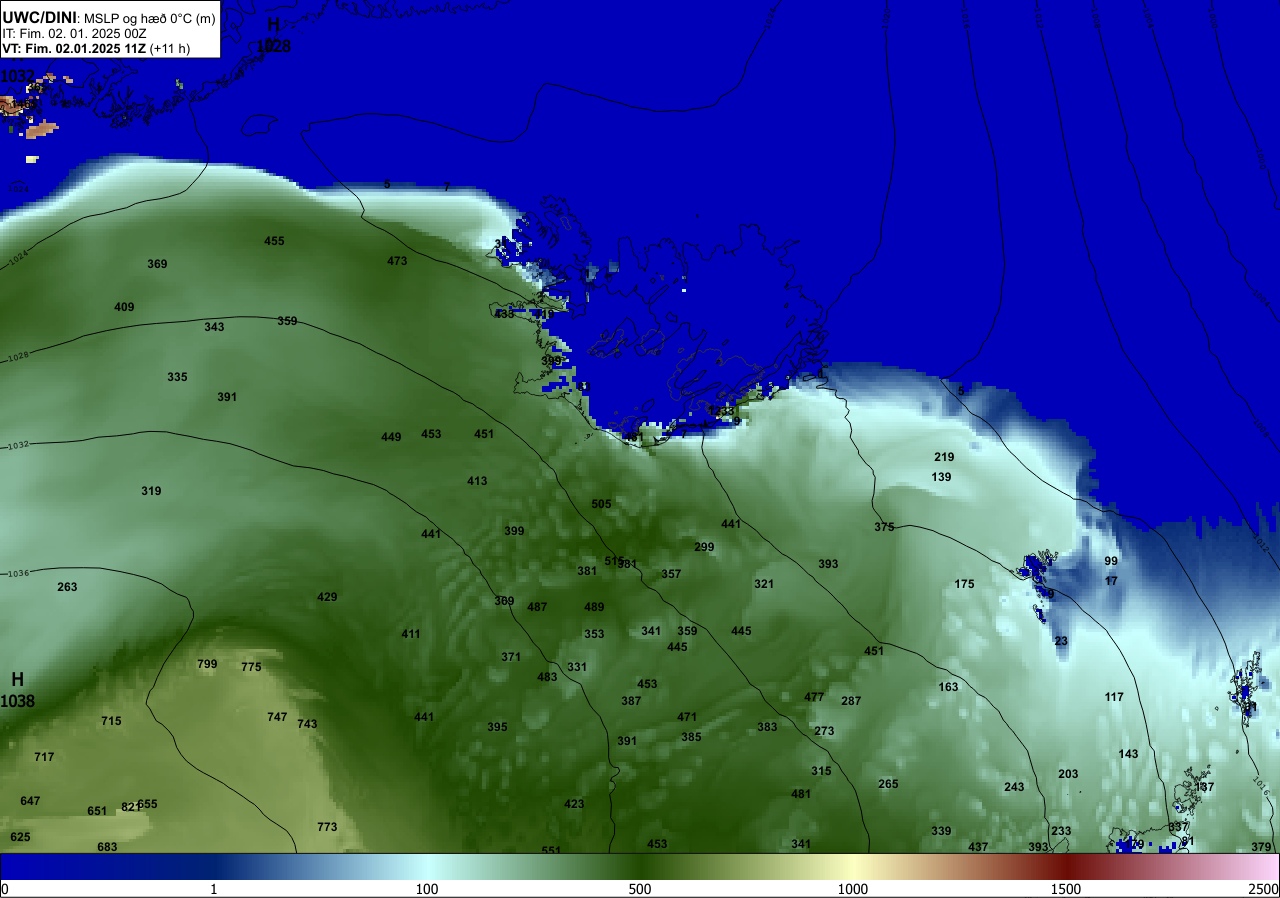
Task: Click the map value "99"
Action: 1111,561
